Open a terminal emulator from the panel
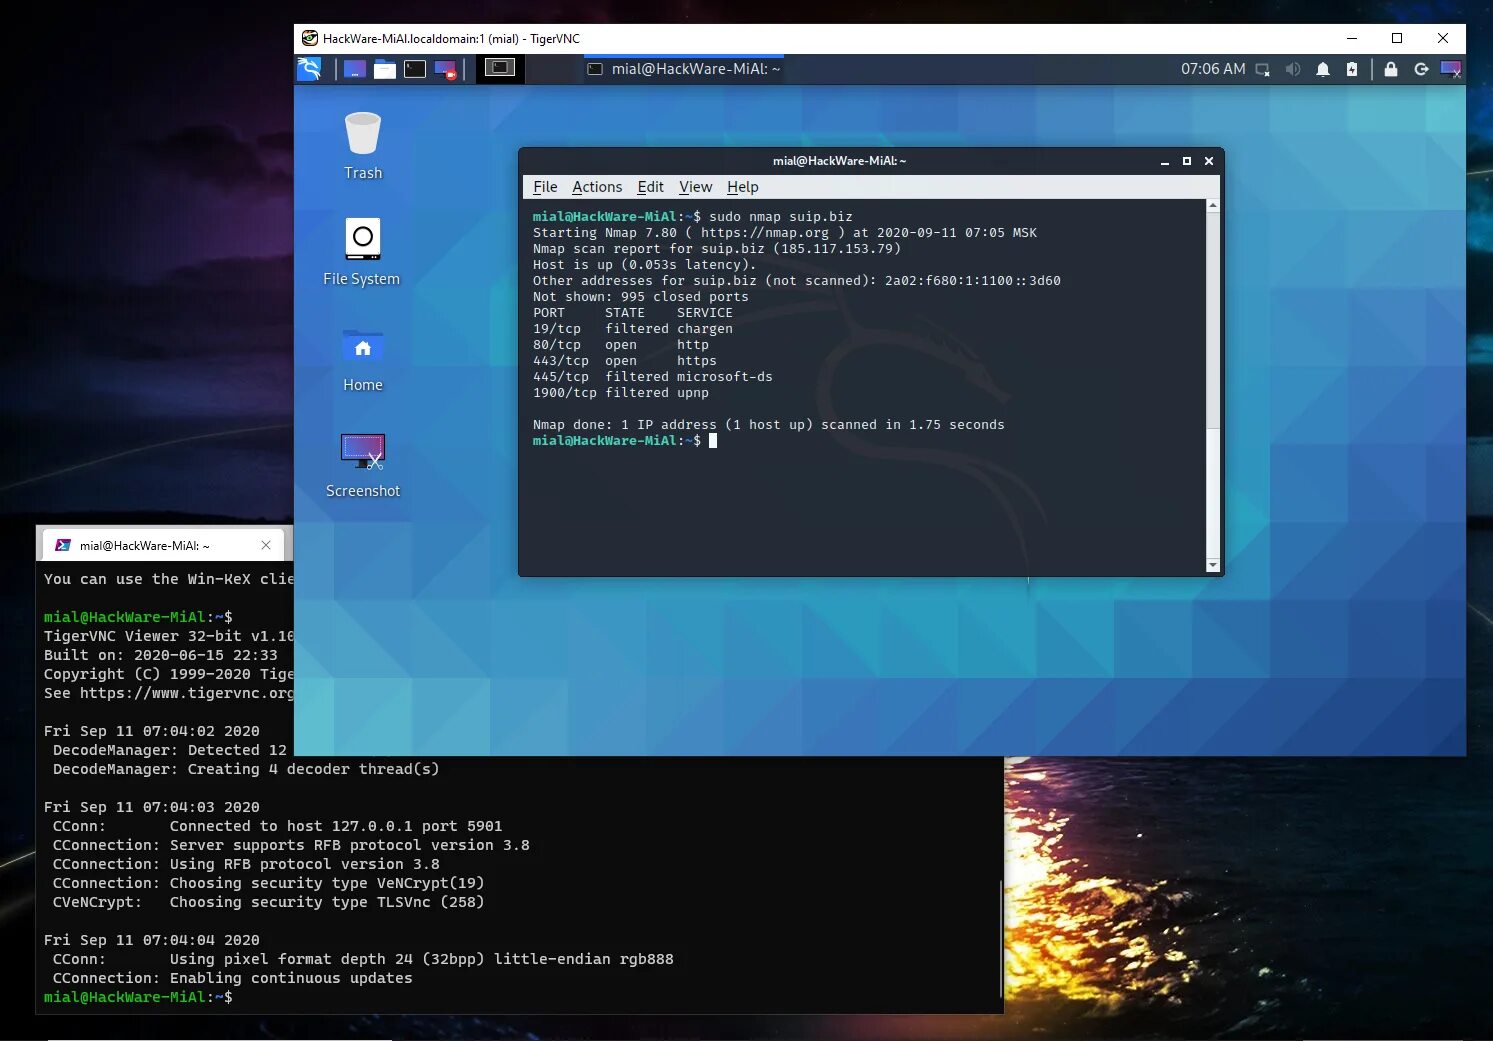The image size is (1493, 1041). coord(414,68)
